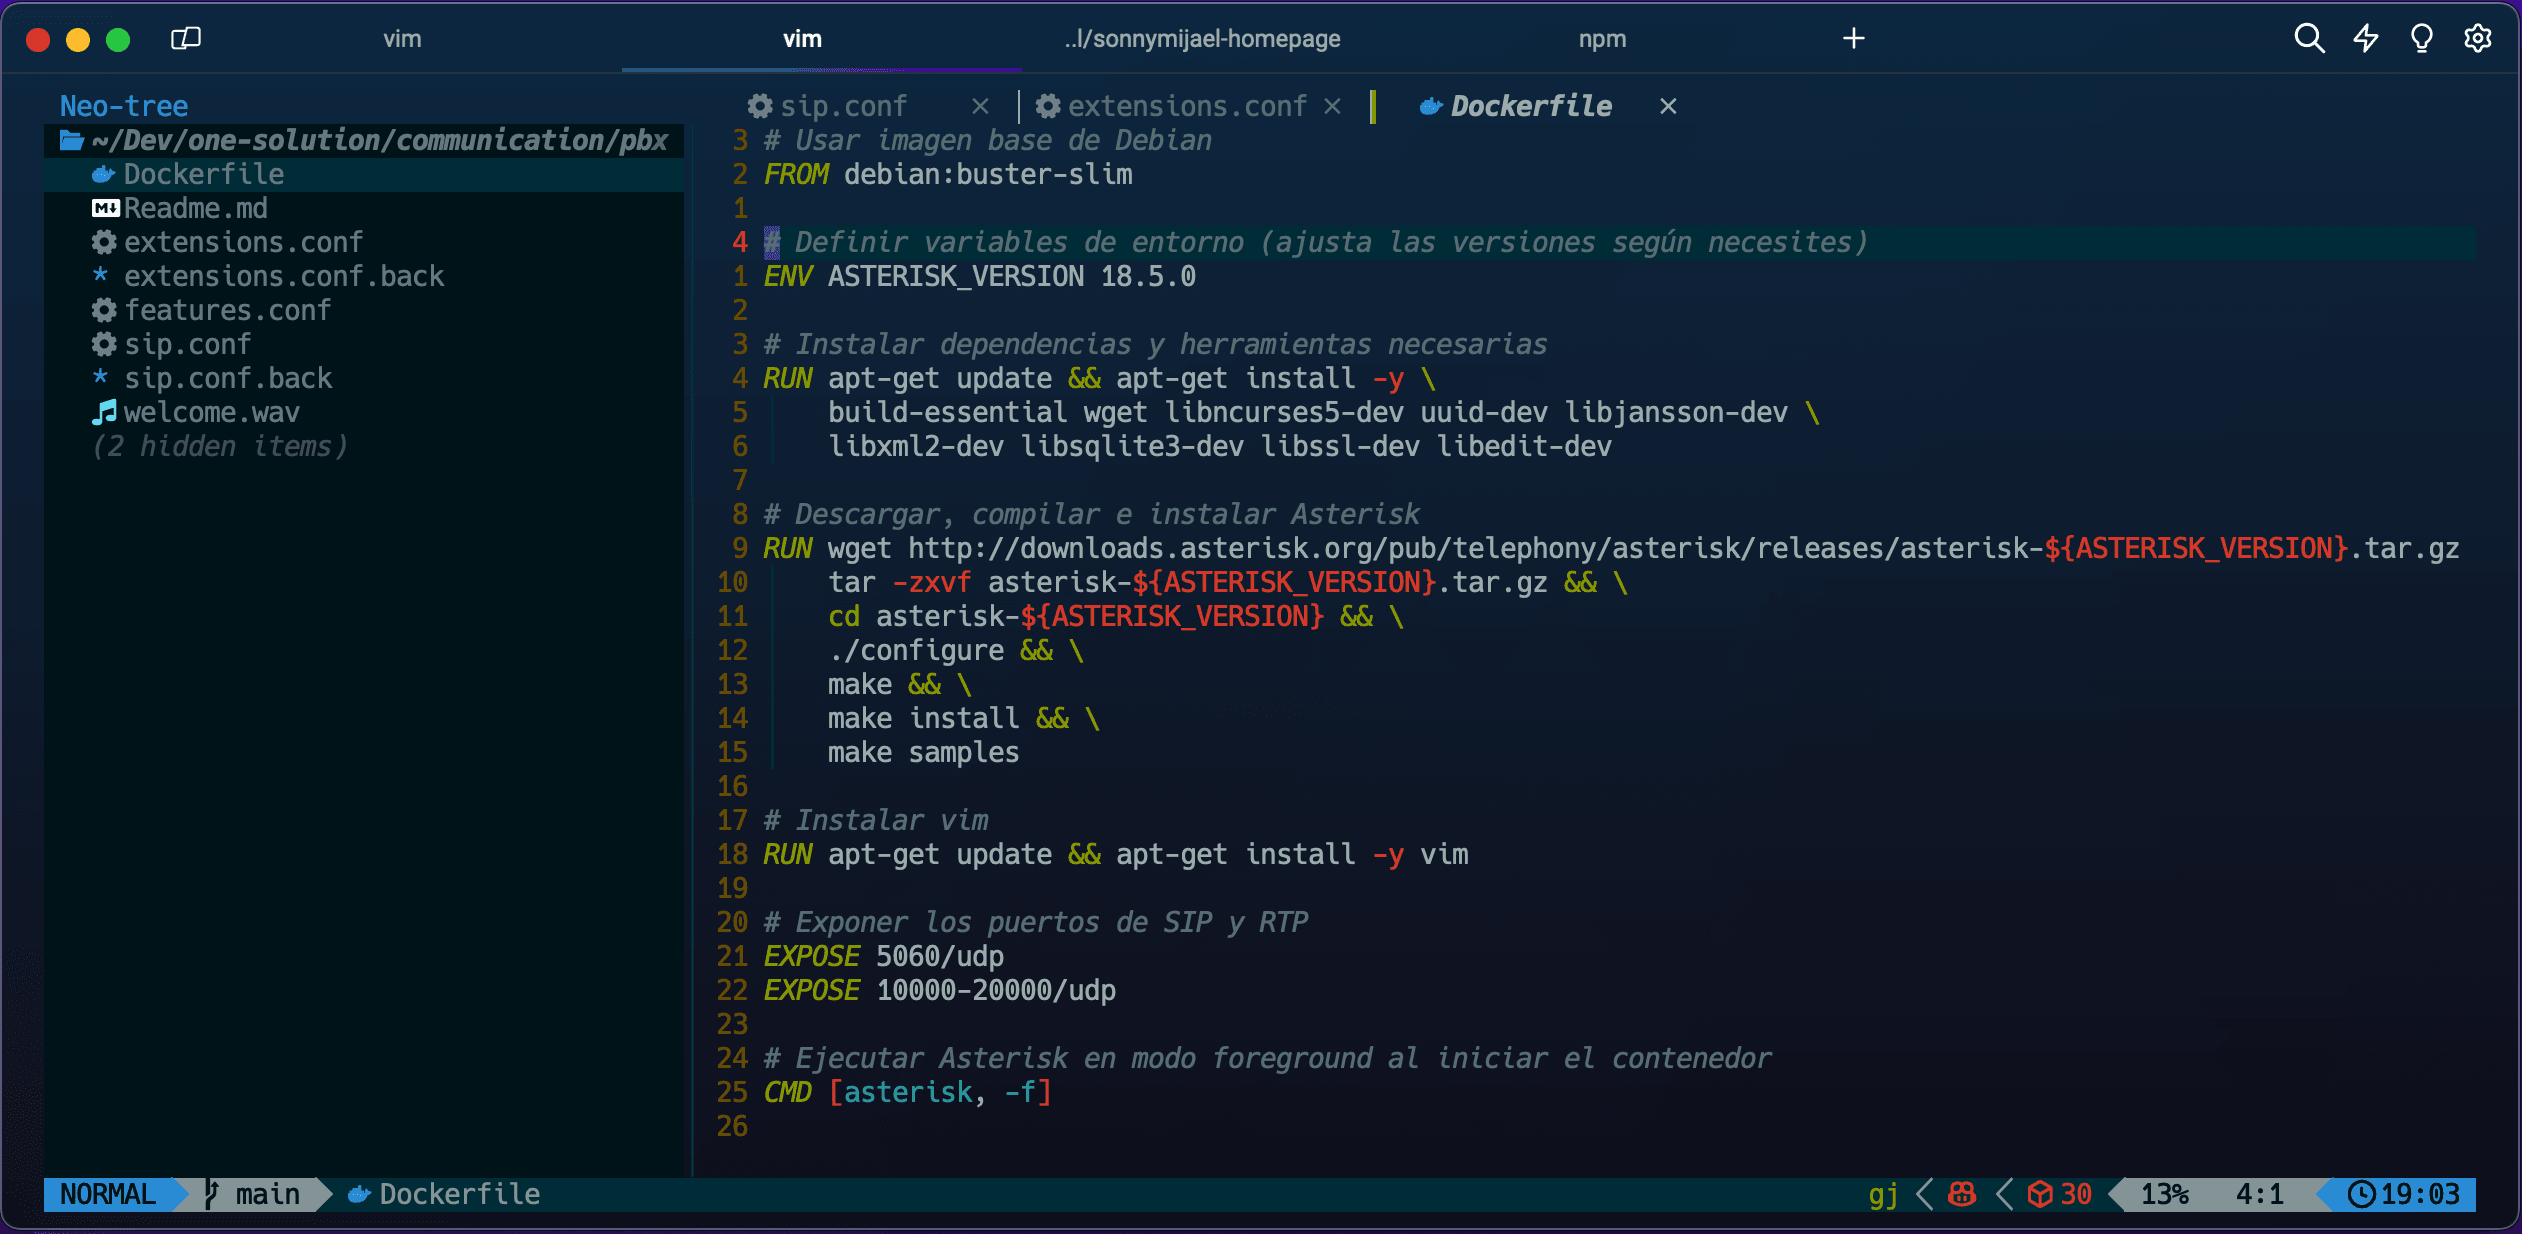Click the 'gj' pending keys in statusline

pyautogui.click(x=1883, y=1195)
